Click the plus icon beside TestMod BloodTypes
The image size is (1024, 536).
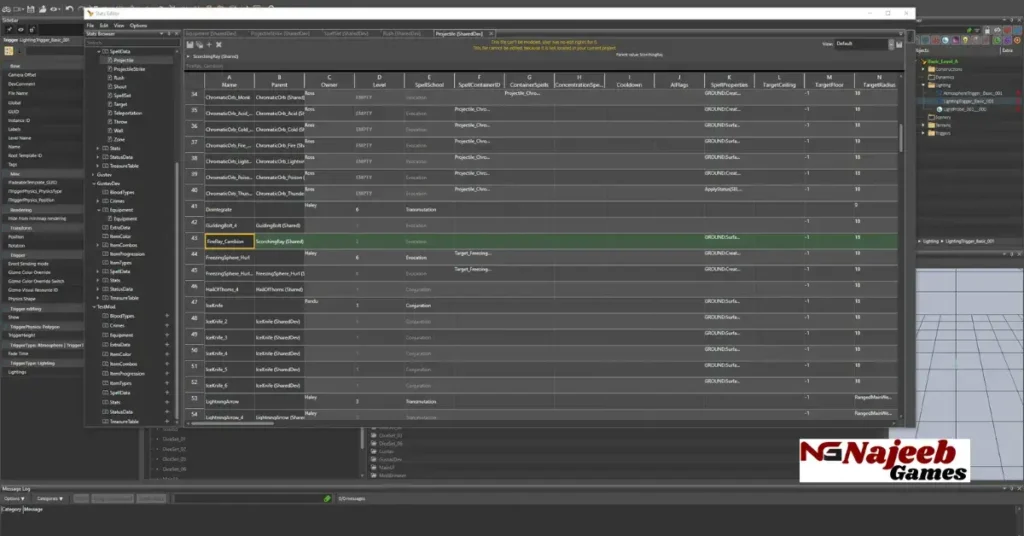click(167, 316)
